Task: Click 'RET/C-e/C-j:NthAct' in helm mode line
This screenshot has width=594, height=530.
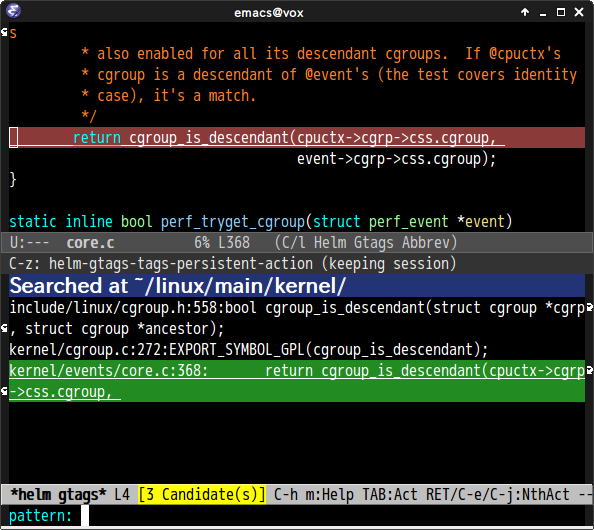Action: coord(498,495)
